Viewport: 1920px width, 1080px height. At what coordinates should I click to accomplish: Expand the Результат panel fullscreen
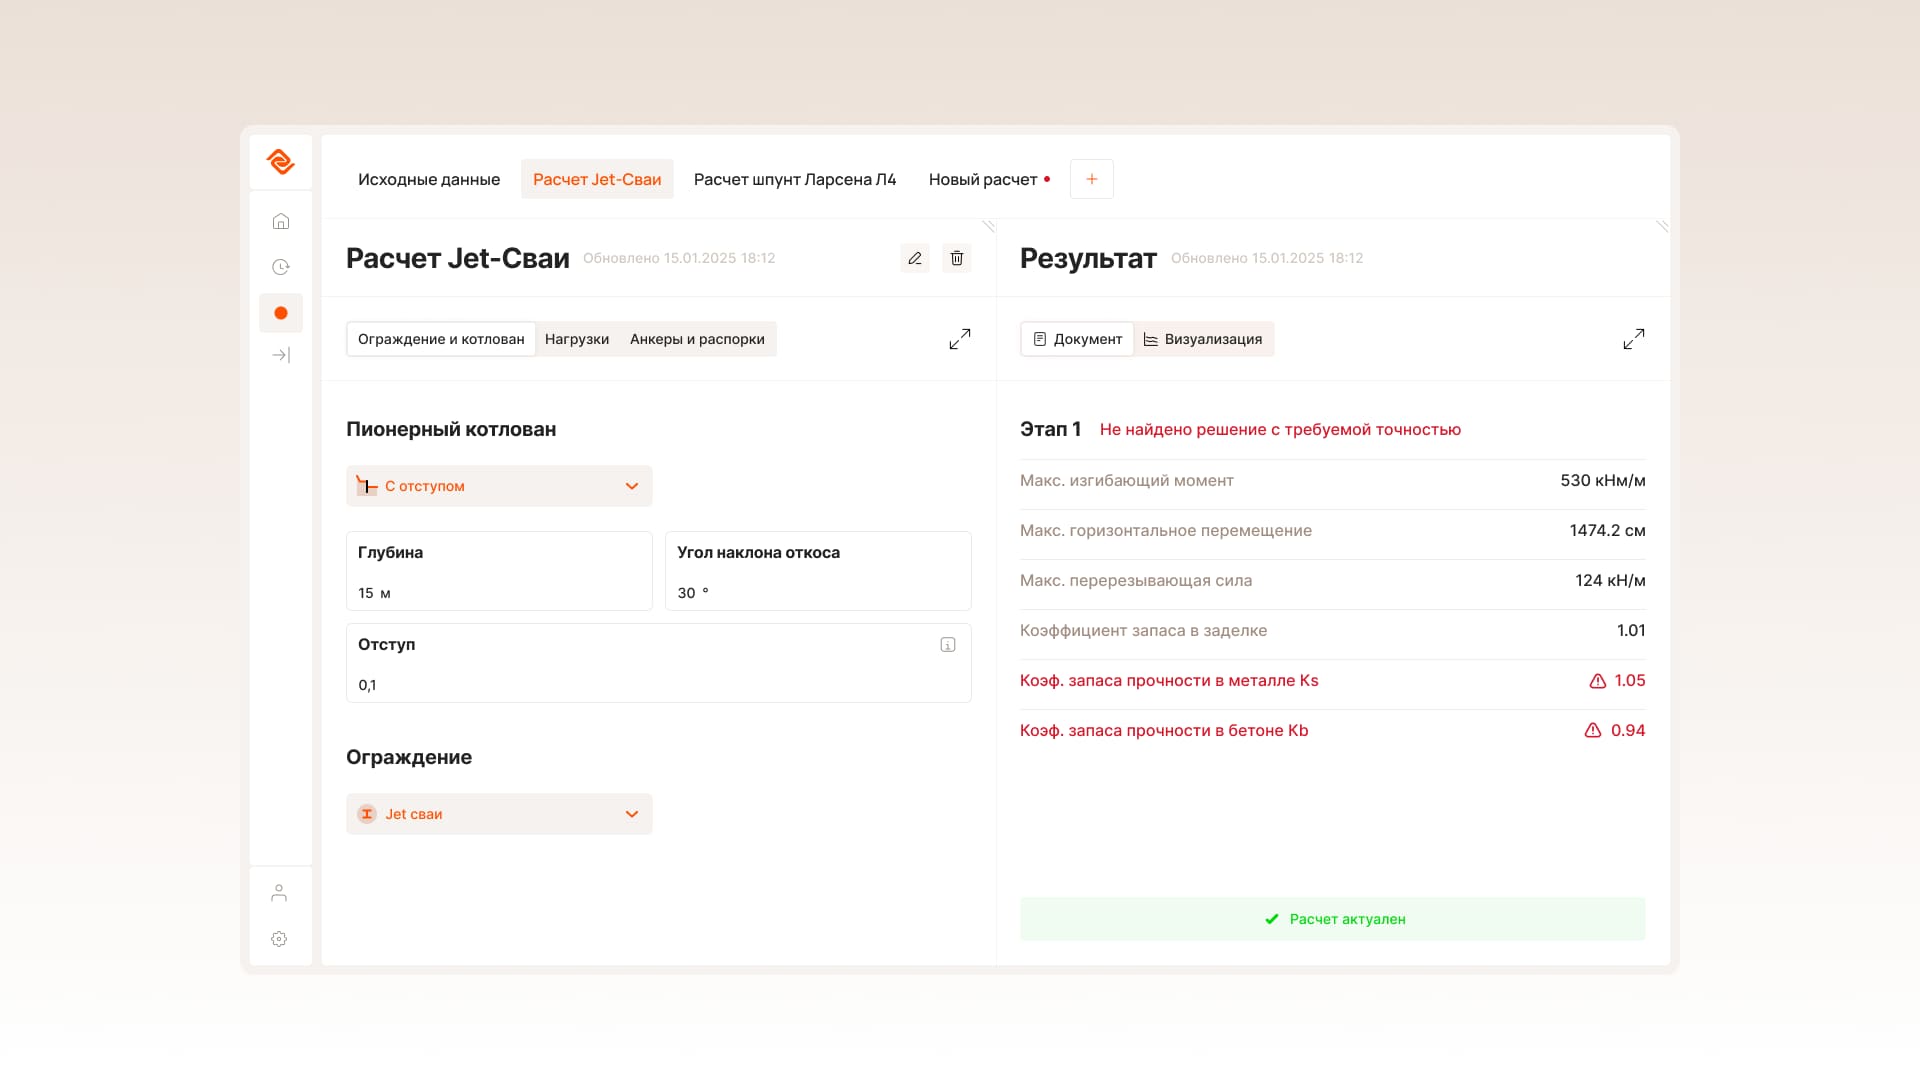click(1634, 339)
